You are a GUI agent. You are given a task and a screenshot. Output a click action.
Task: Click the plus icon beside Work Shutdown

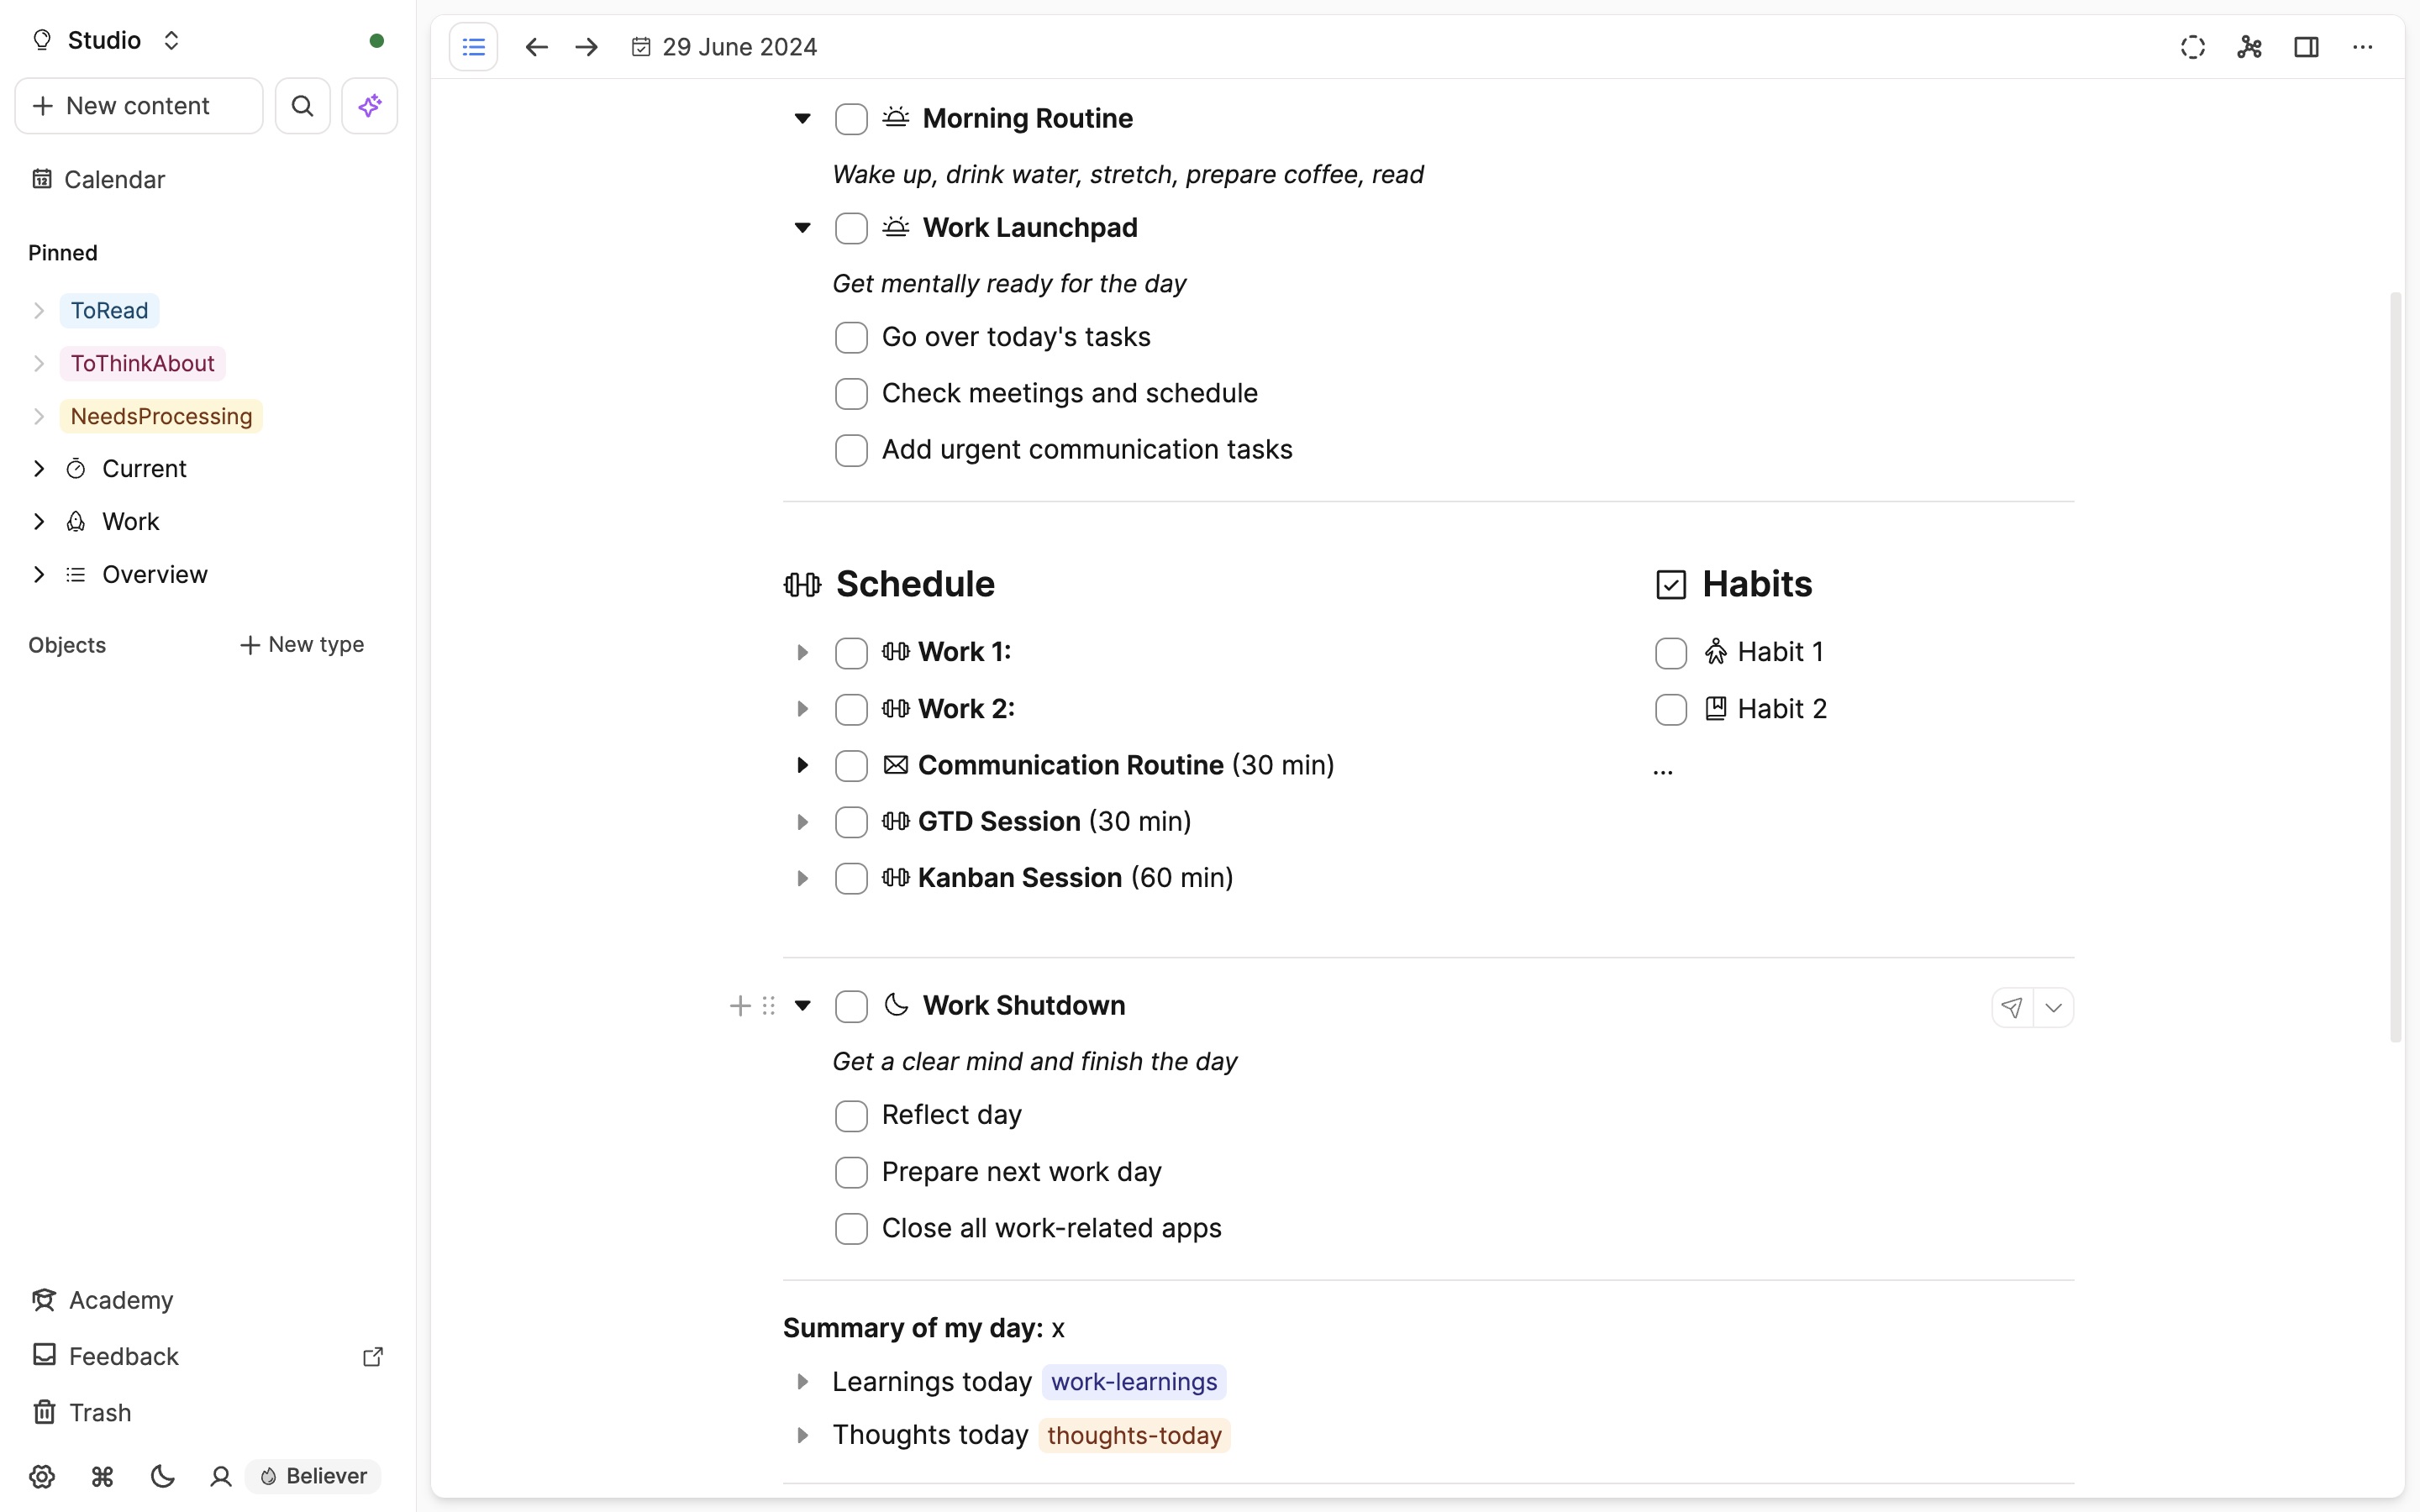(x=740, y=1006)
